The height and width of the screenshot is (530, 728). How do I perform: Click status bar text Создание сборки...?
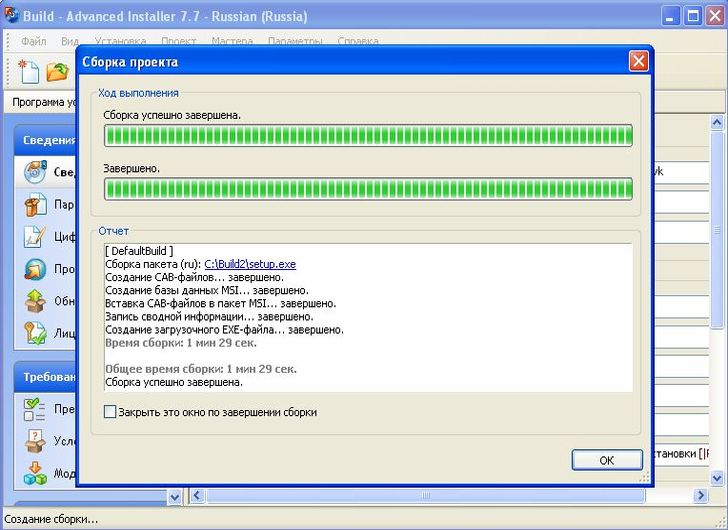pyautogui.click(x=51, y=519)
